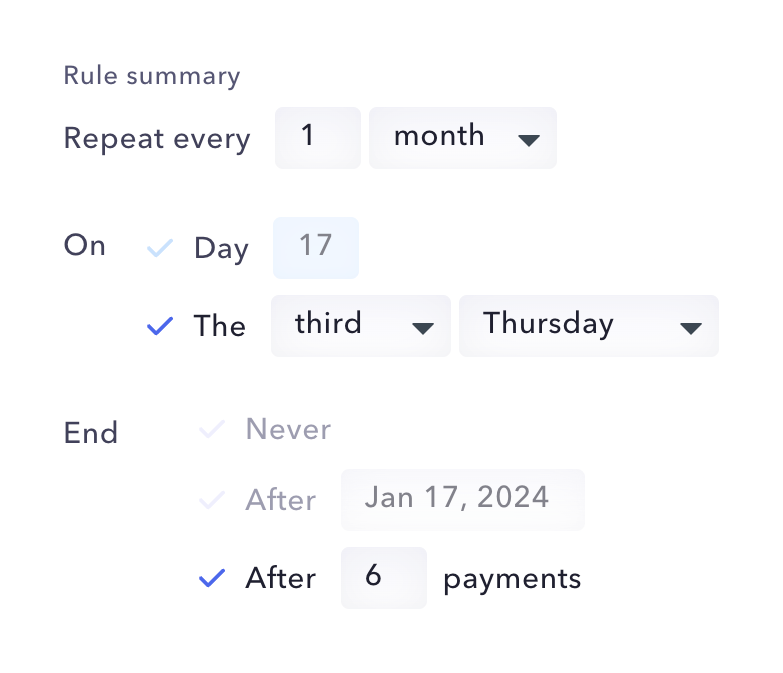Open the third ordinal dropdown

(360, 326)
